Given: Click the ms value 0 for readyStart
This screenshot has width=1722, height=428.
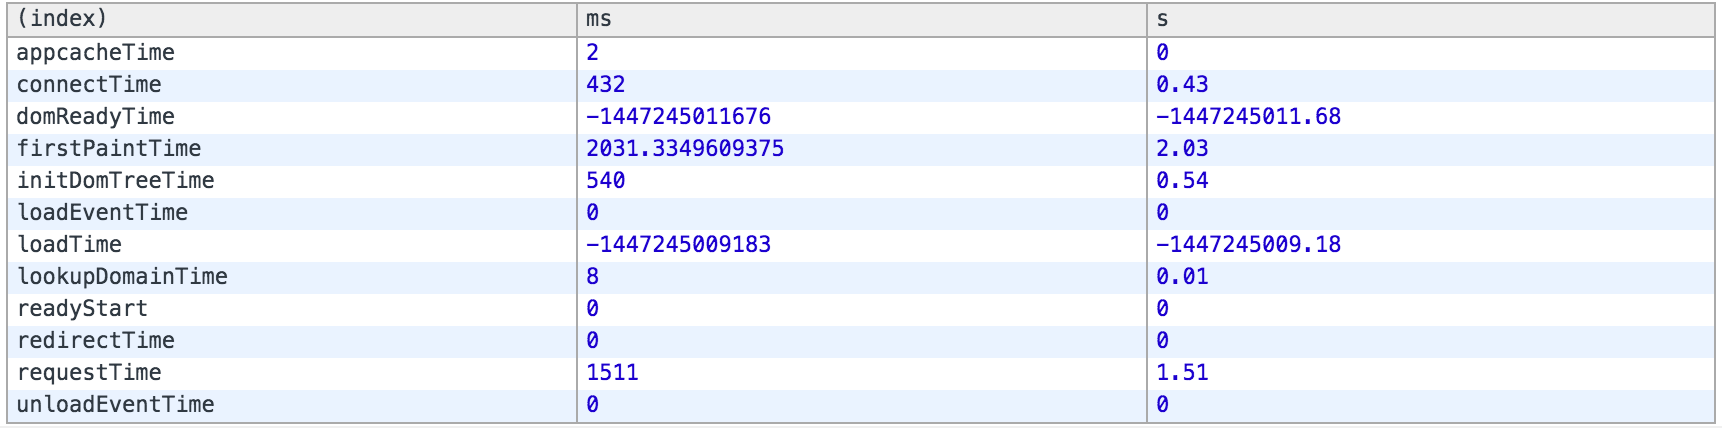Looking at the screenshot, I should click(x=593, y=309).
